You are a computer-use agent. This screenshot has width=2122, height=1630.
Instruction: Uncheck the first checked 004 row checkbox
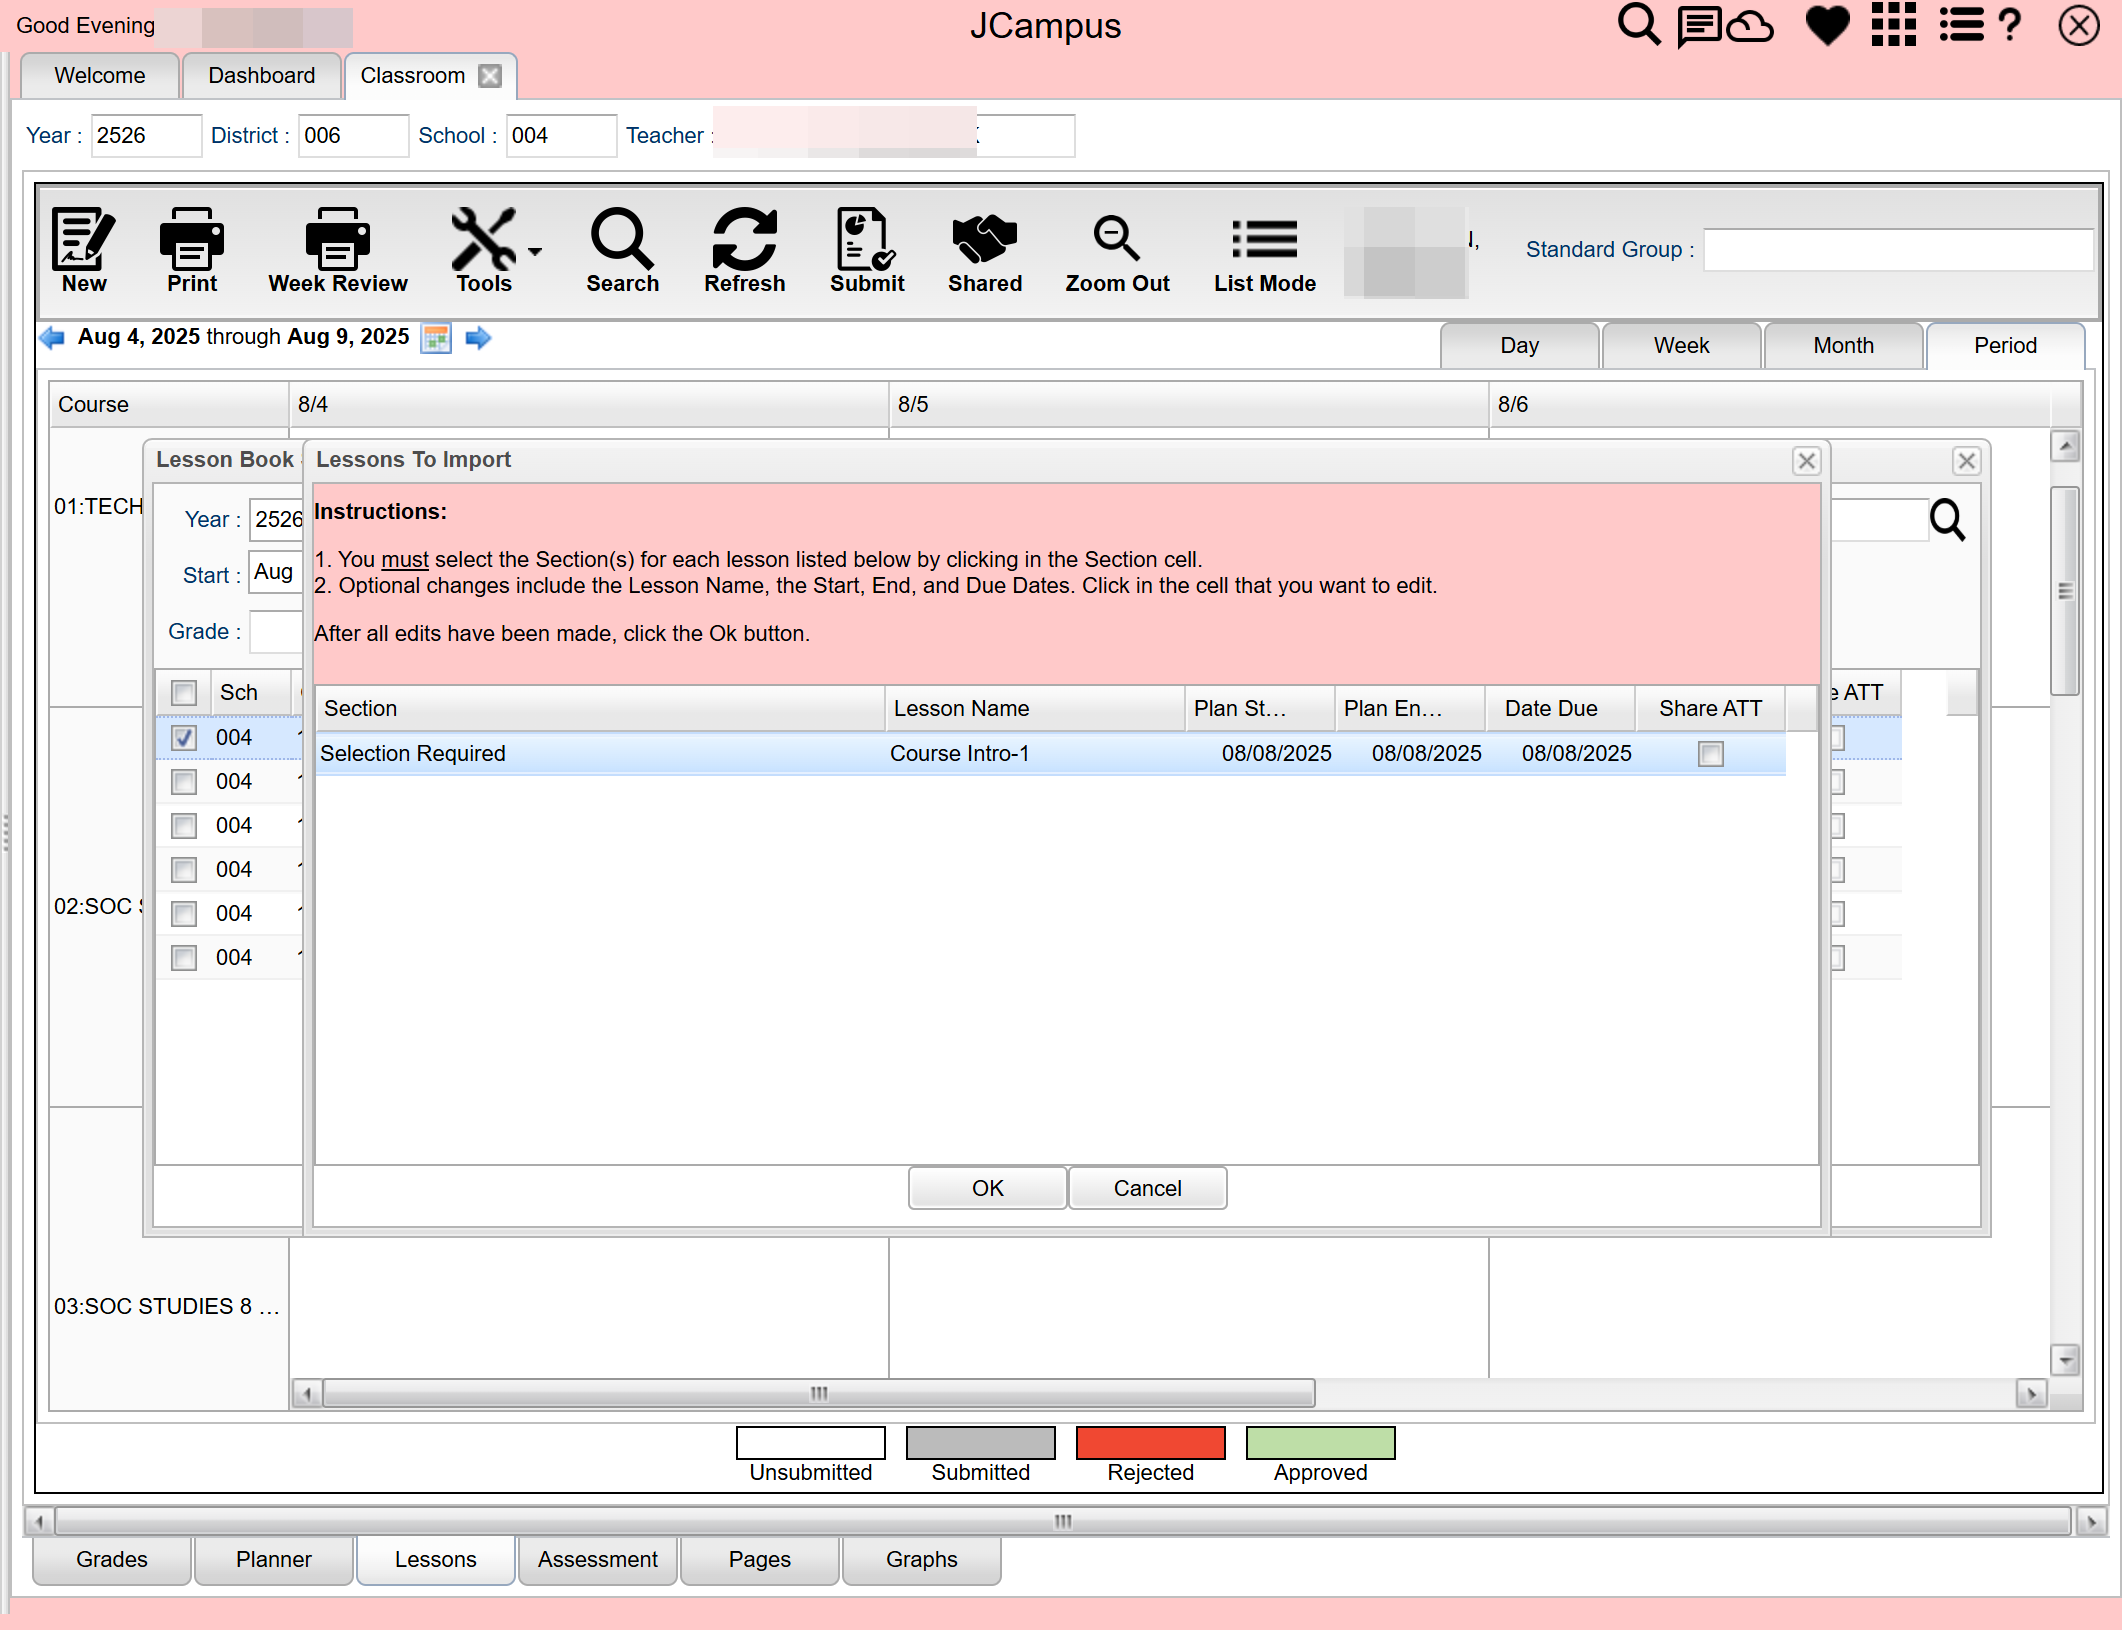tap(184, 738)
